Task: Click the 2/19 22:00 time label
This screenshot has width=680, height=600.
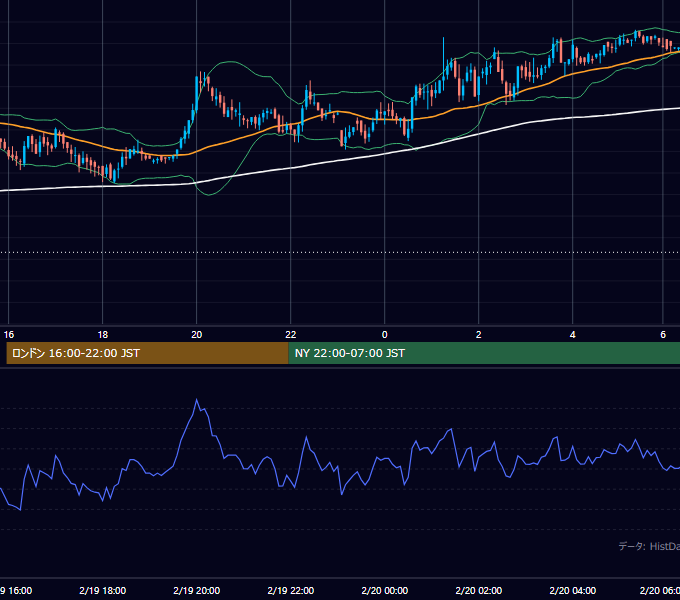Action: coord(291,590)
